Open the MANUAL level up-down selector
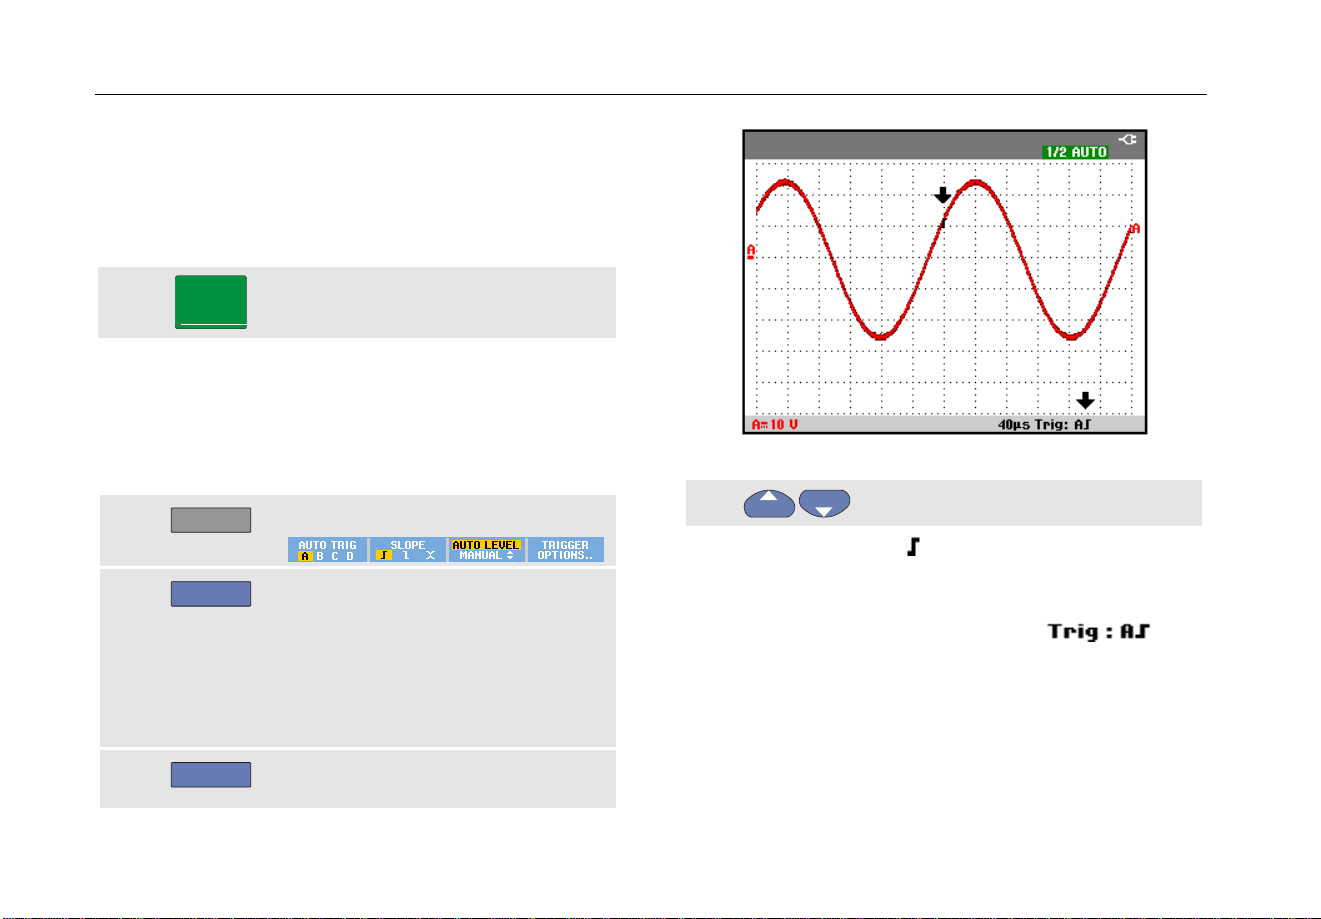This screenshot has height=919, width=1321. (x=486, y=556)
